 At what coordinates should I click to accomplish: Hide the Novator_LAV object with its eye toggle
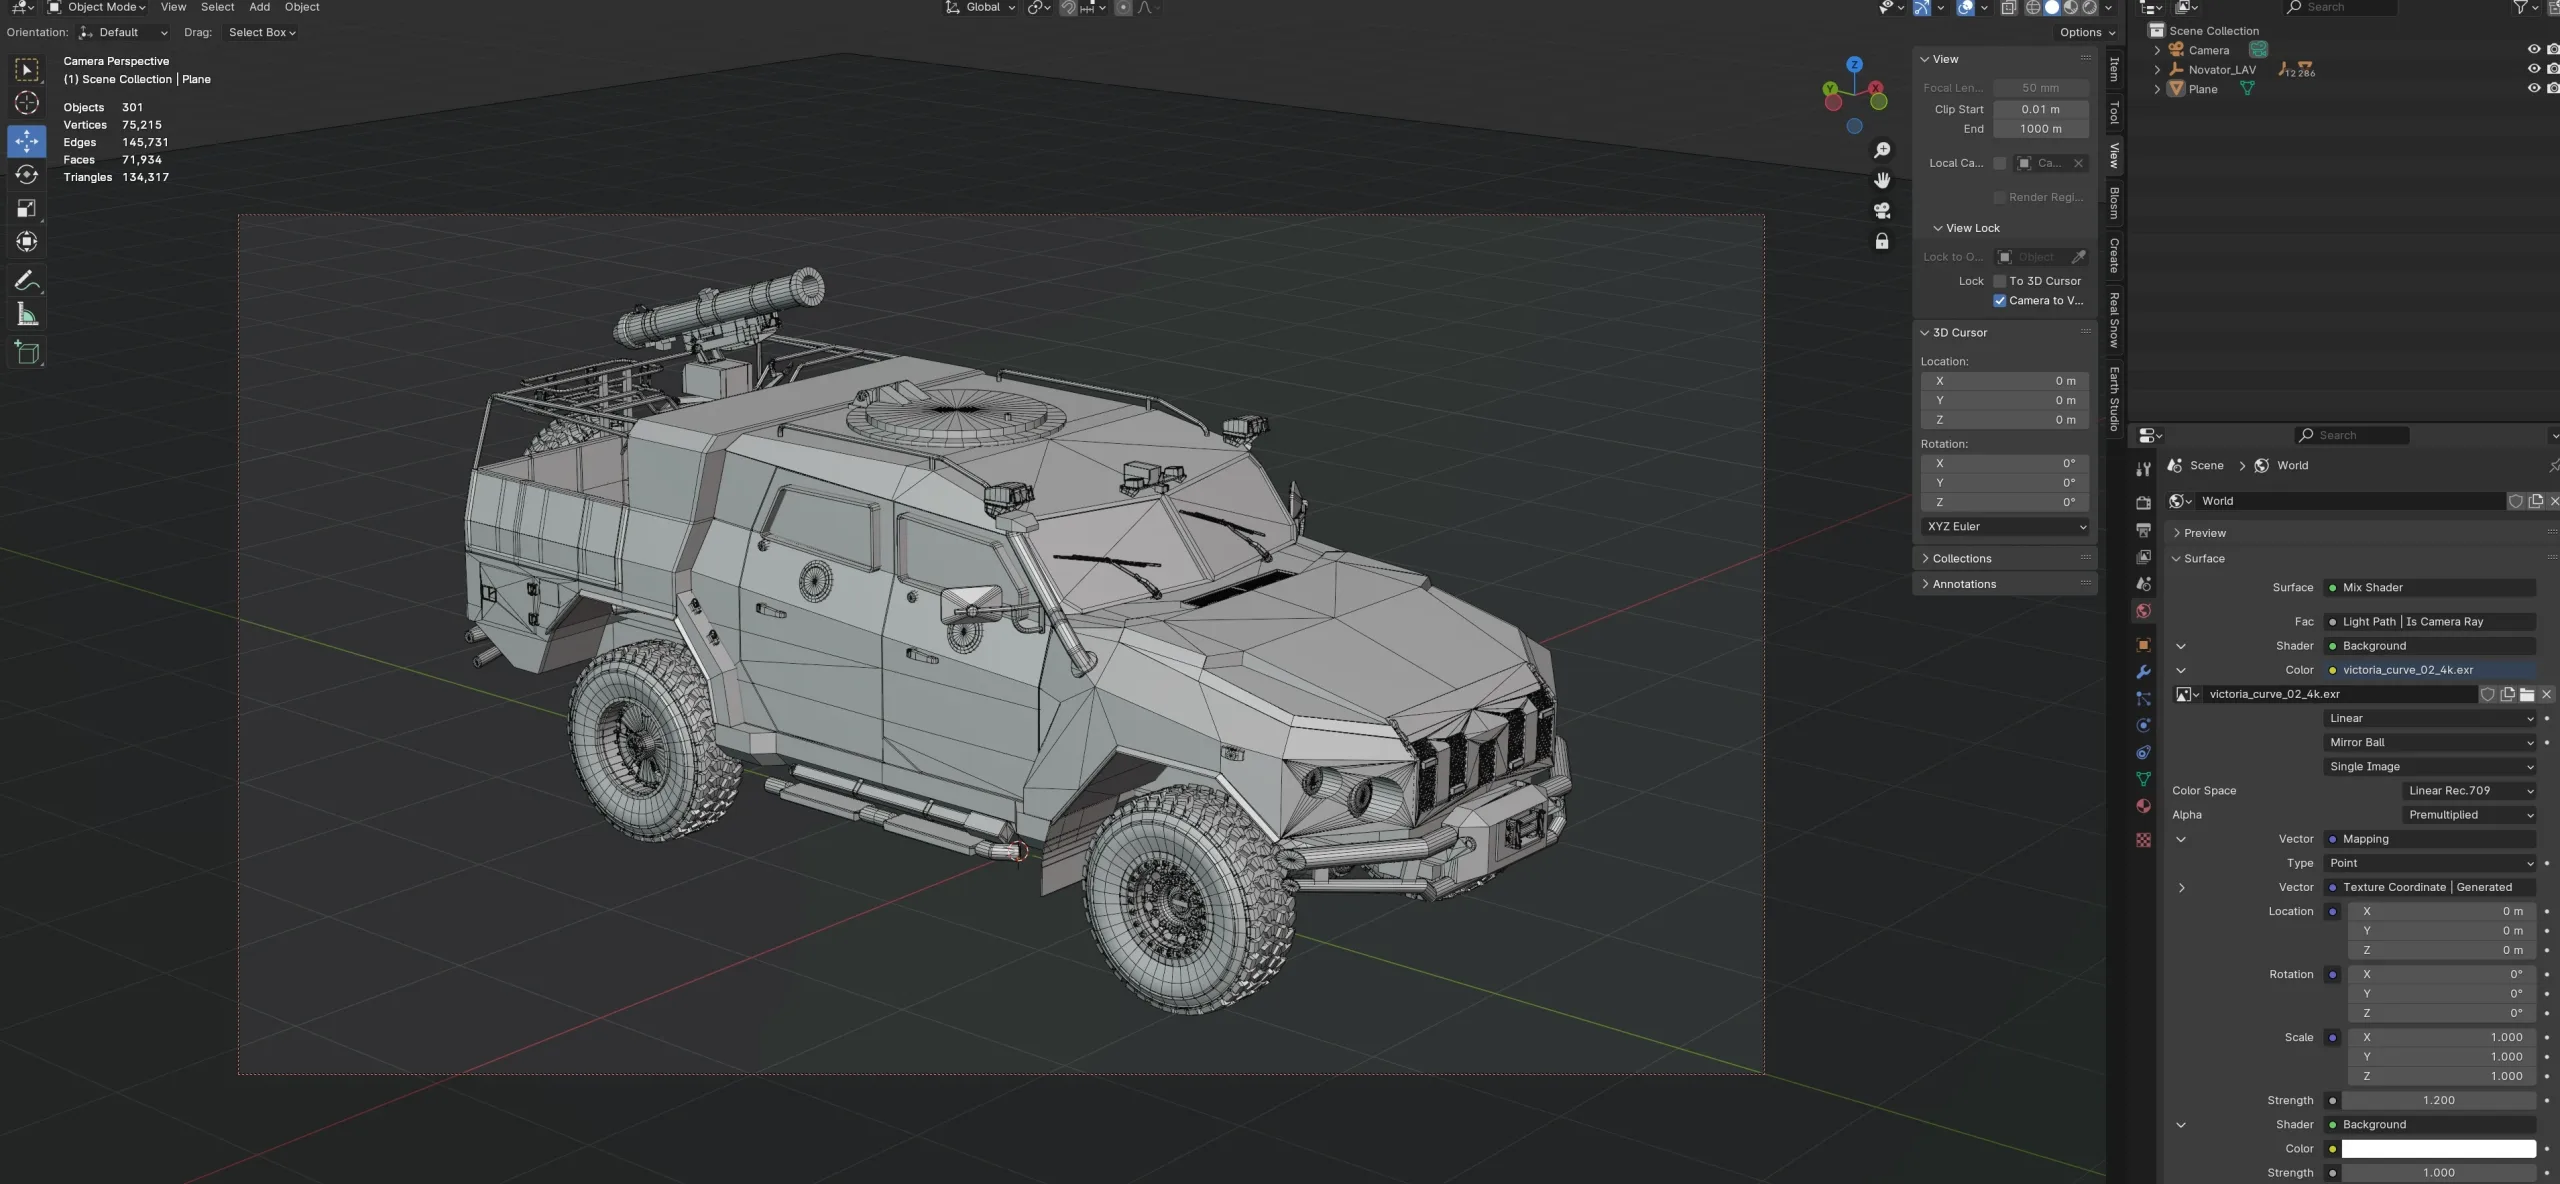(2534, 69)
